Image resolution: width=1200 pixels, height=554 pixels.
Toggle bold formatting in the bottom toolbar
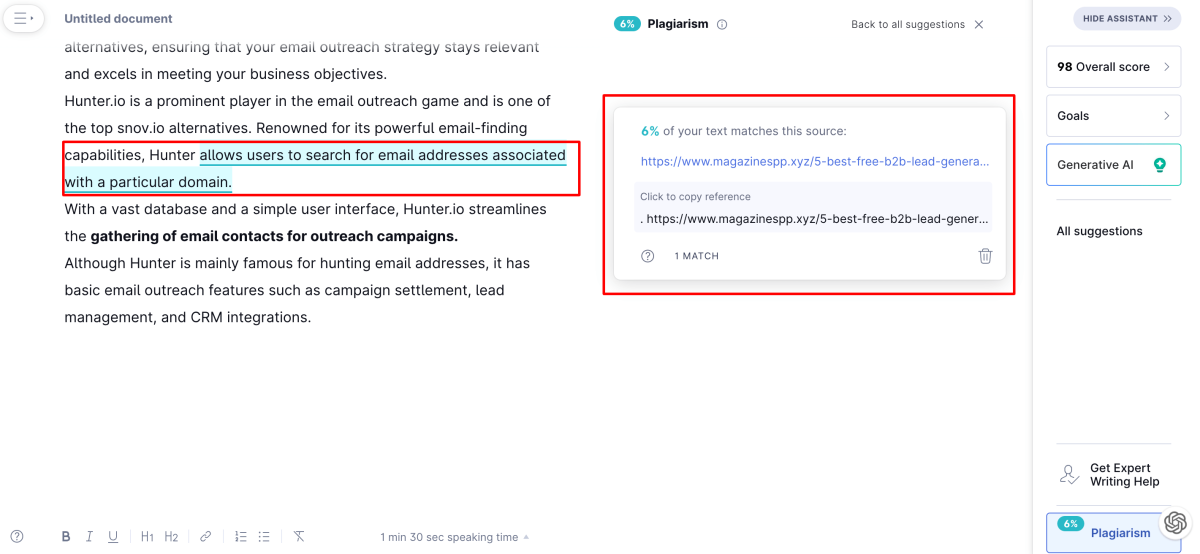click(66, 537)
